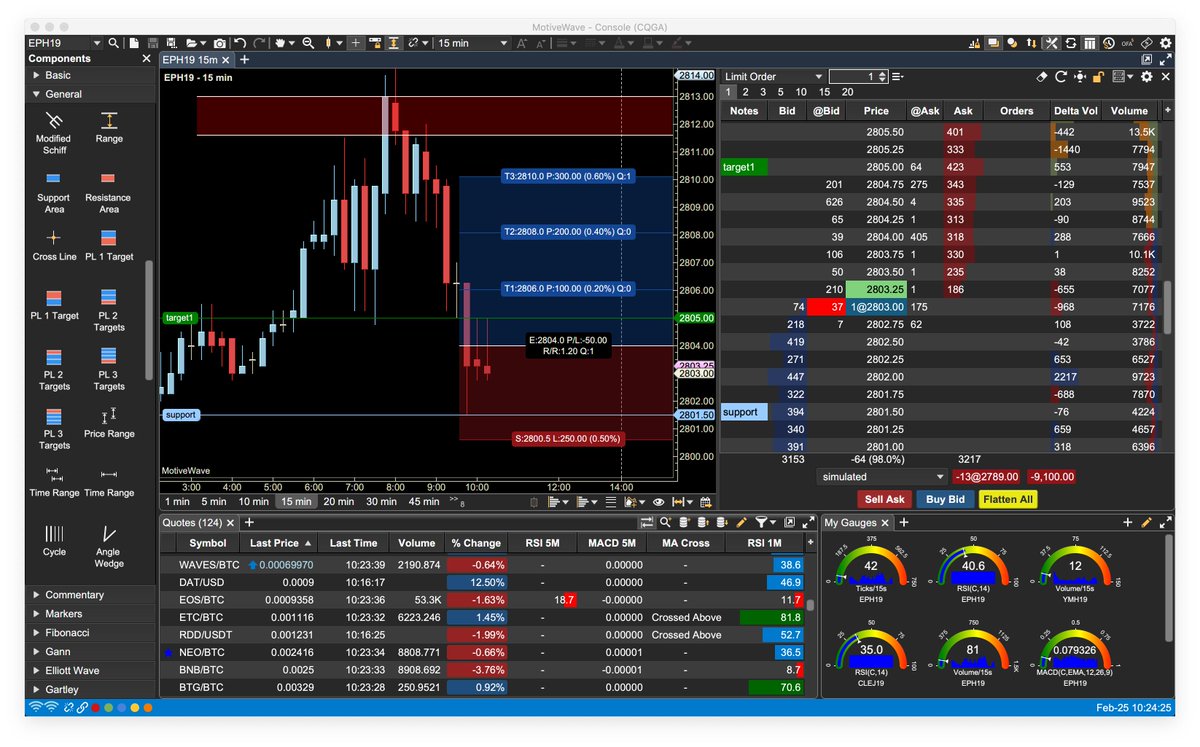Toggle the eye visibility icon below the chart
This screenshot has width=1200, height=747.
pyautogui.click(x=658, y=502)
